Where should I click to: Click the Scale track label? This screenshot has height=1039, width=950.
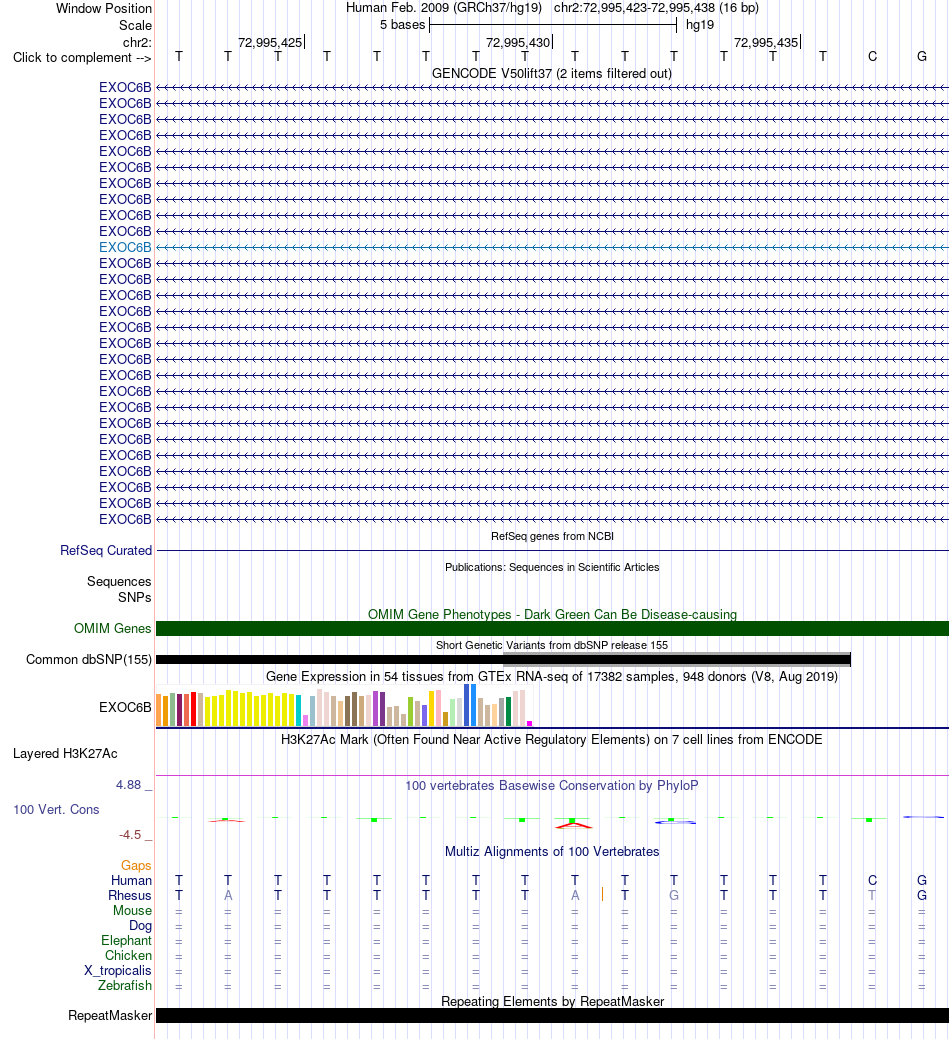pos(135,25)
